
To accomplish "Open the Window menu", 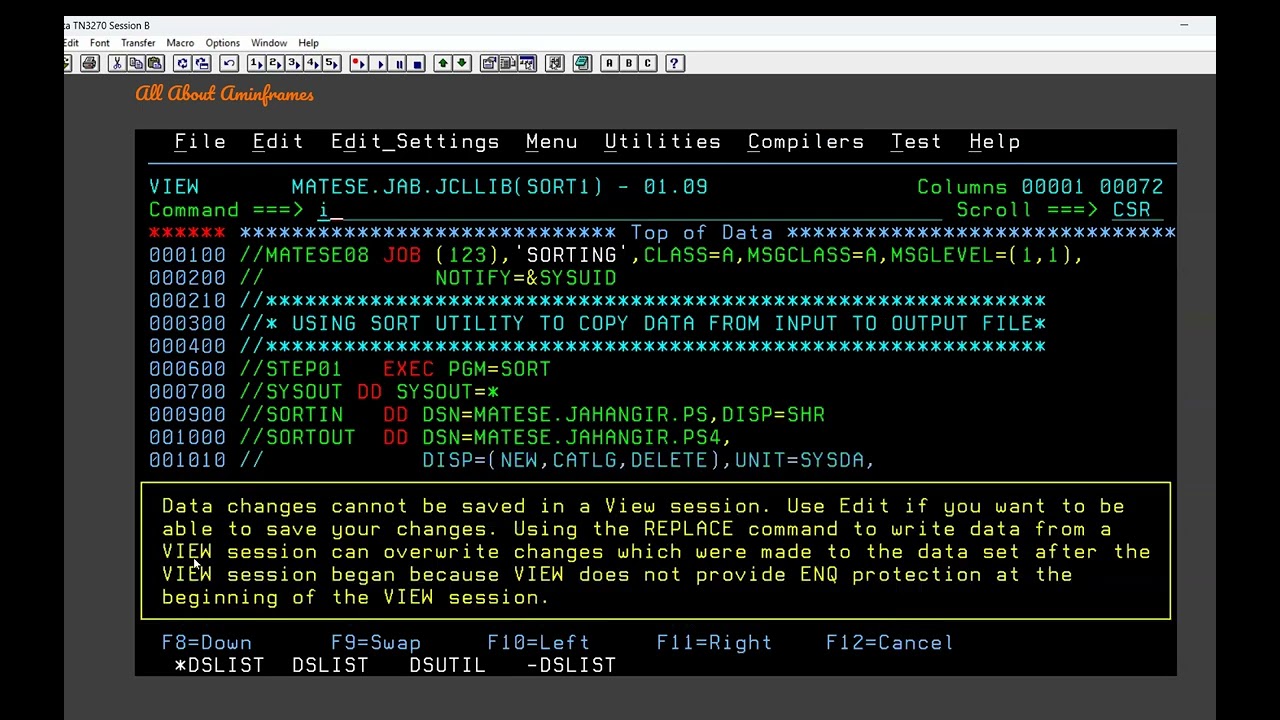I will [269, 43].
